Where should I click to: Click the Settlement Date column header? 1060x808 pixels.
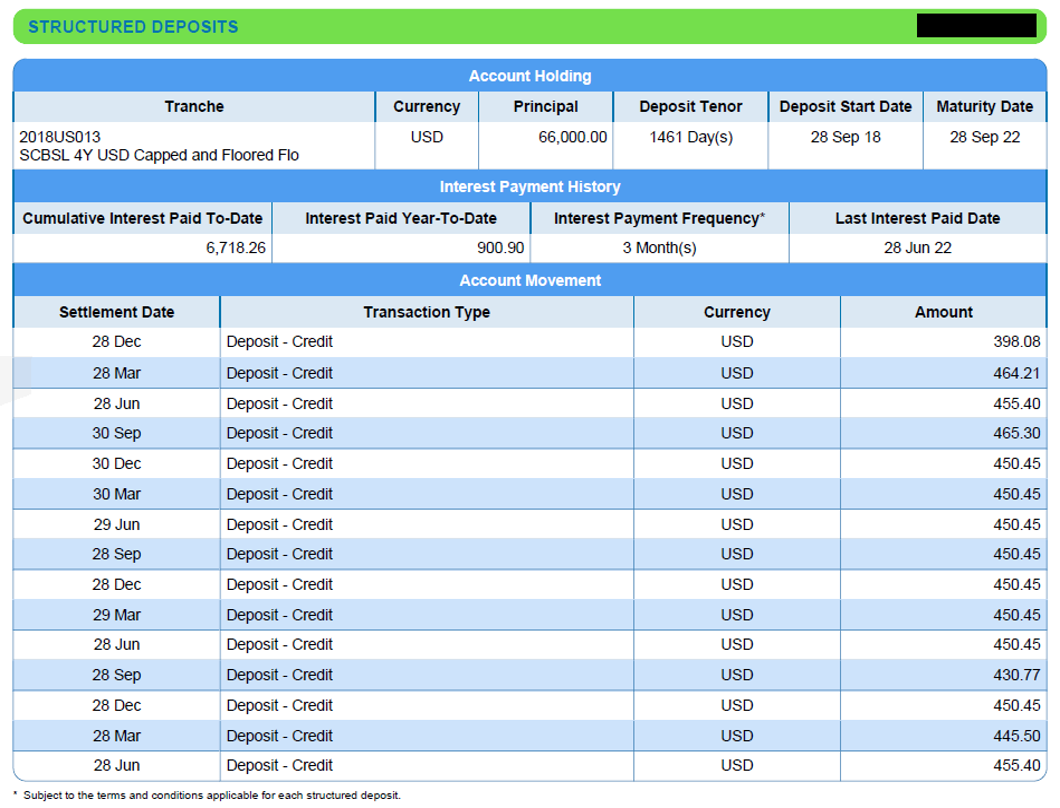pyautogui.click(x=114, y=311)
